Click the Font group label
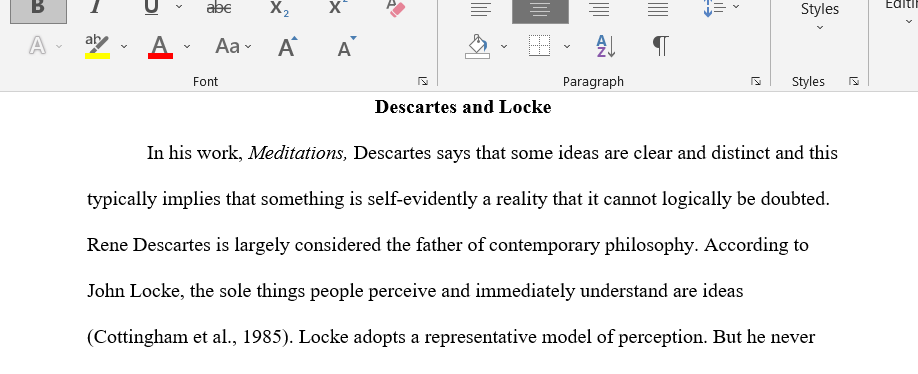The height and width of the screenshot is (374, 918). click(x=205, y=81)
